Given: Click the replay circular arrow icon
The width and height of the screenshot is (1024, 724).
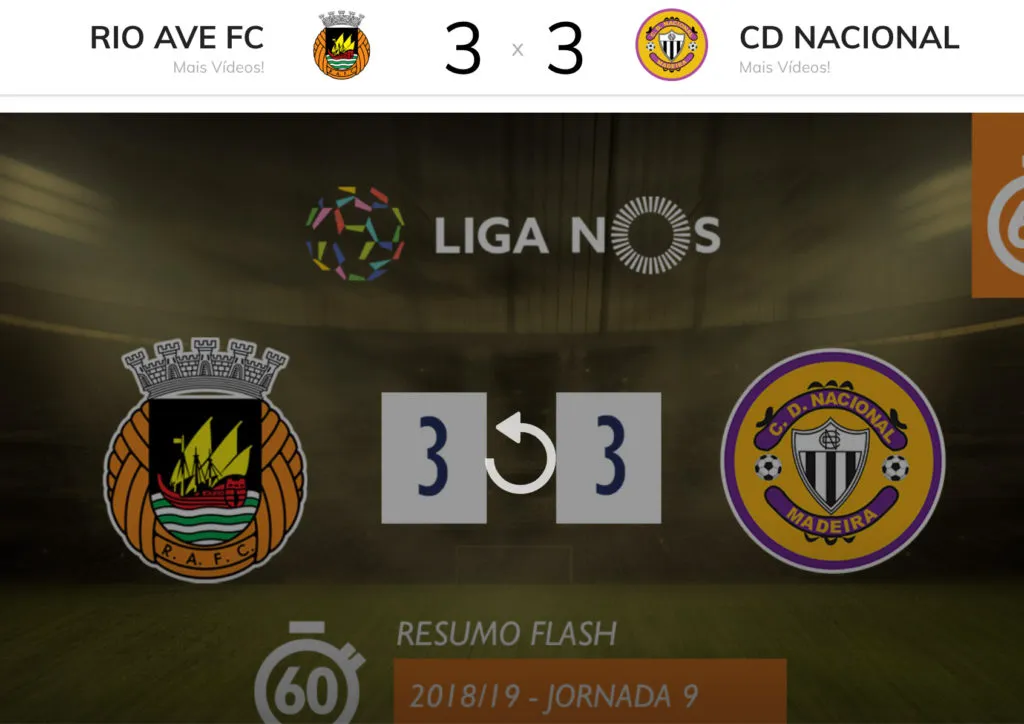Looking at the screenshot, I should (520, 452).
